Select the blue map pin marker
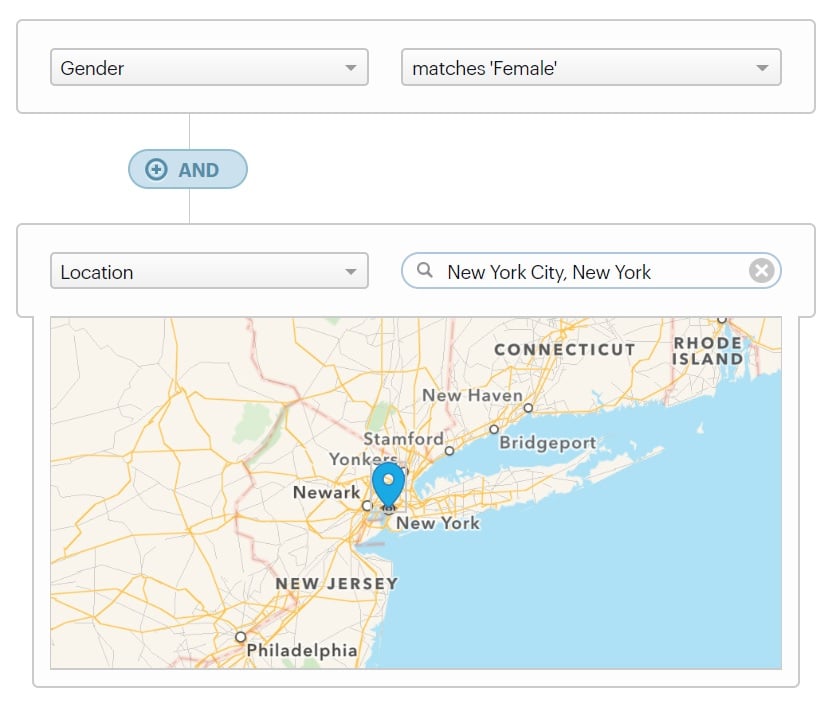The height and width of the screenshot is (712, 835). point(388,484)
